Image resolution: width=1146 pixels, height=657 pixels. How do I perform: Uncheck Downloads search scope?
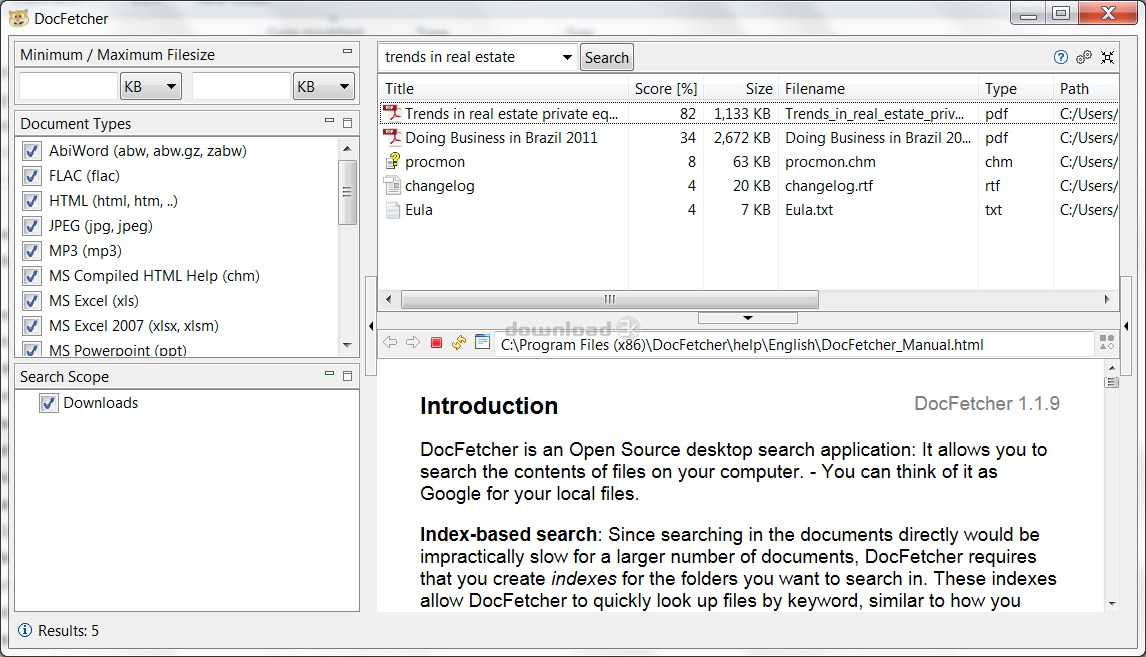pos(49,403)
